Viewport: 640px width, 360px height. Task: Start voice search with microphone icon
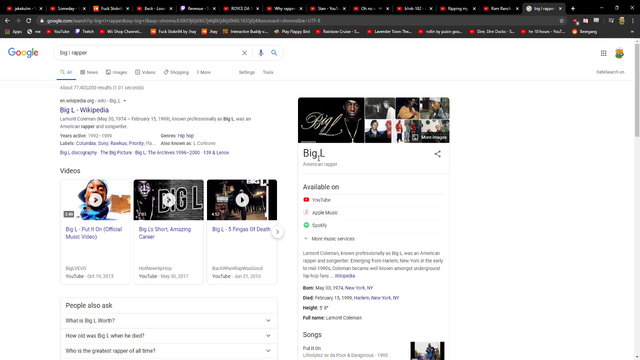tap(261, 53)
